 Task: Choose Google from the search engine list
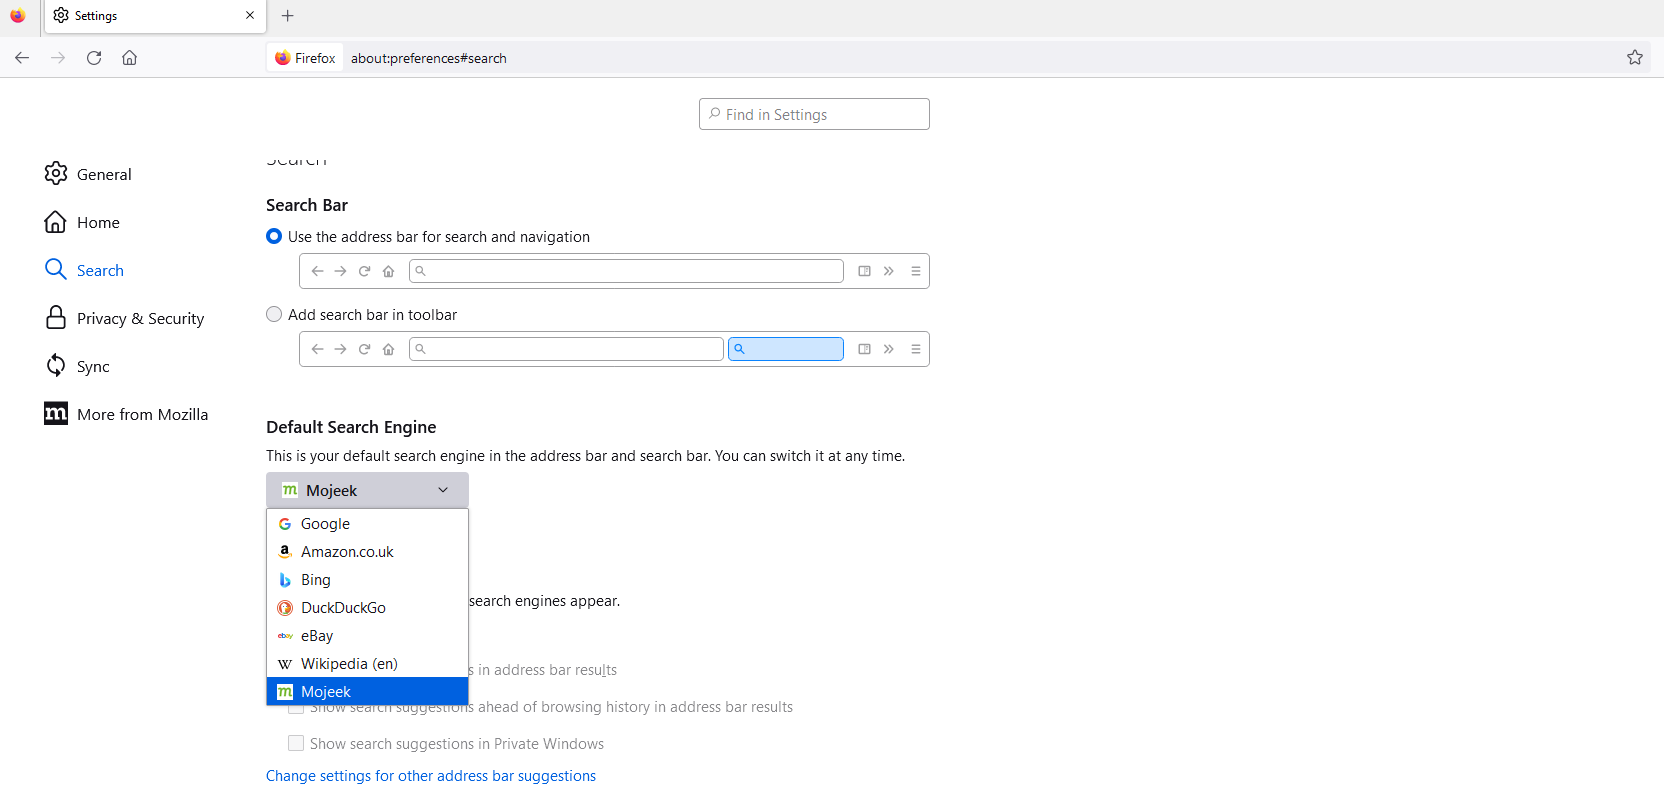click(x=326, y=524)
